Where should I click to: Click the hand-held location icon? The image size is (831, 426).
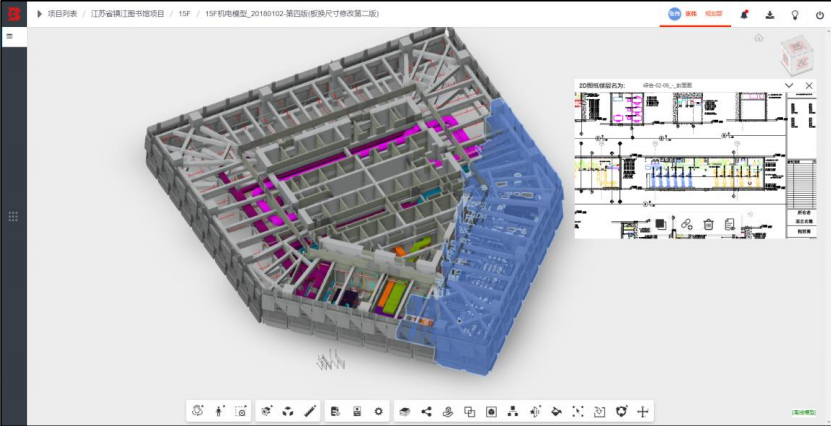click(448, 411)
